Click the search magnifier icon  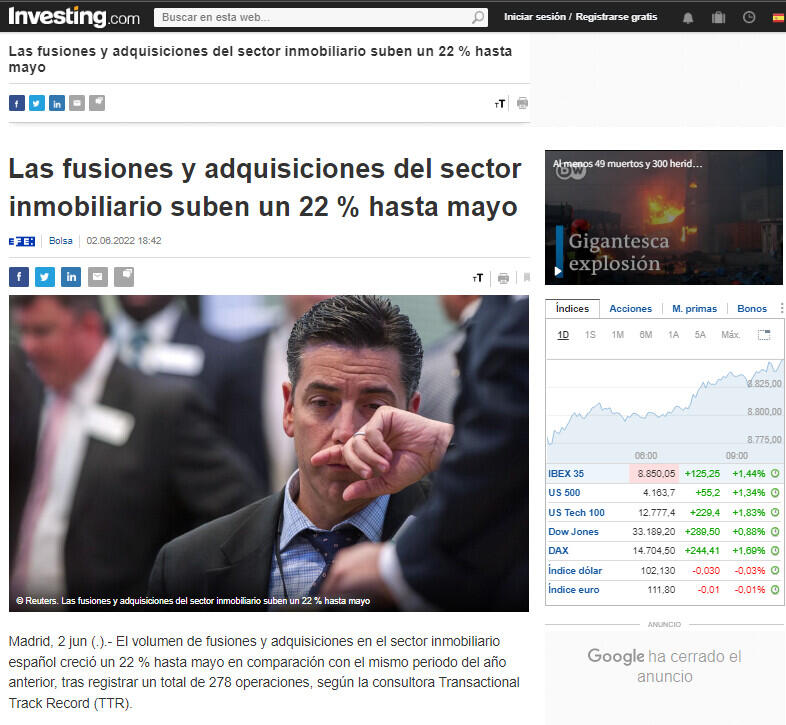pos(478,17)
